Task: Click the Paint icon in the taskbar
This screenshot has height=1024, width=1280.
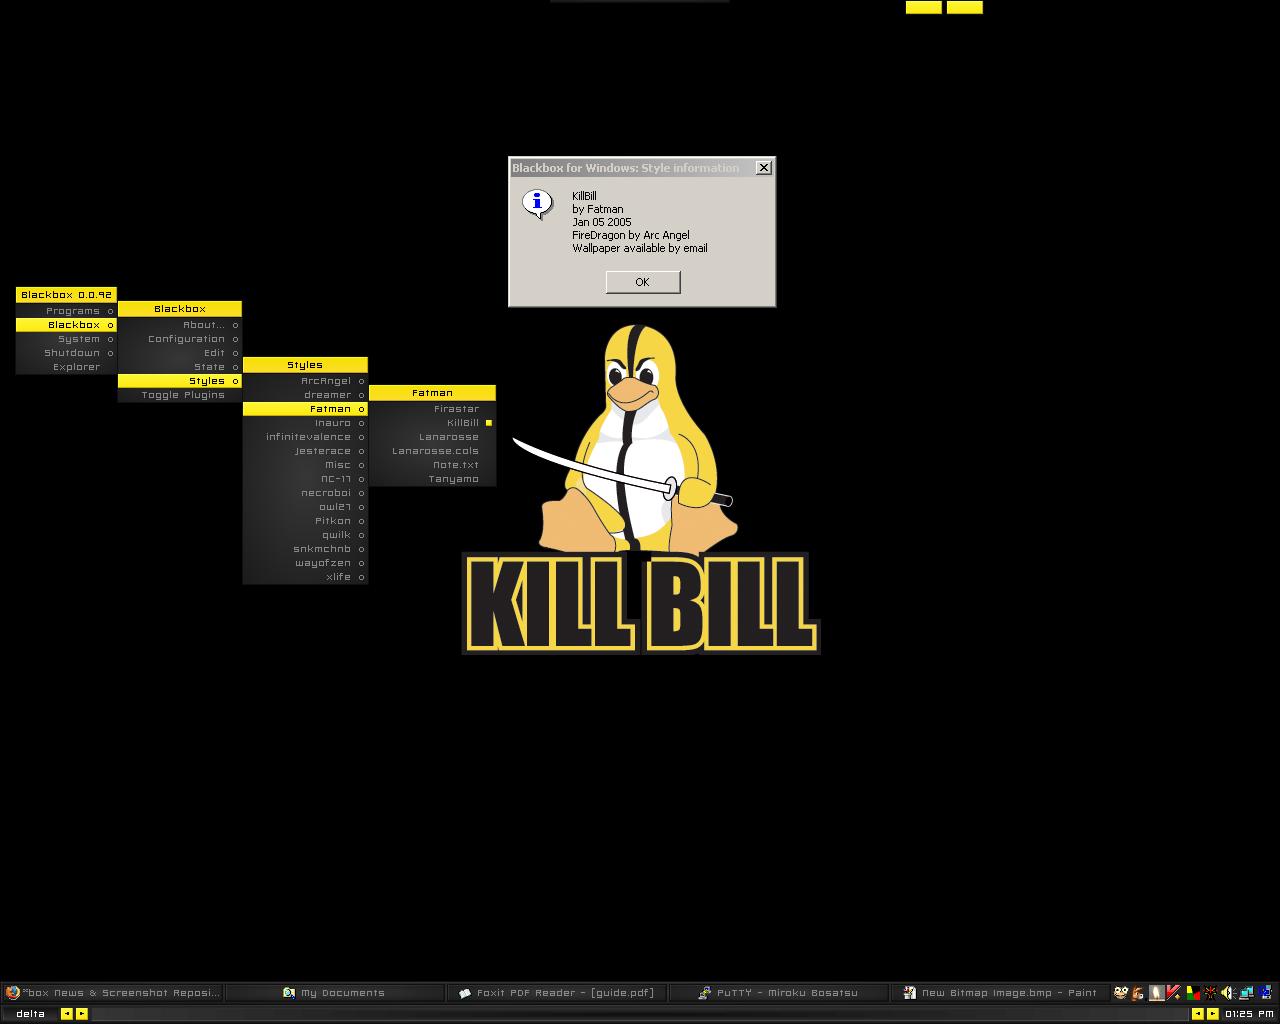Action: point(909,993)
